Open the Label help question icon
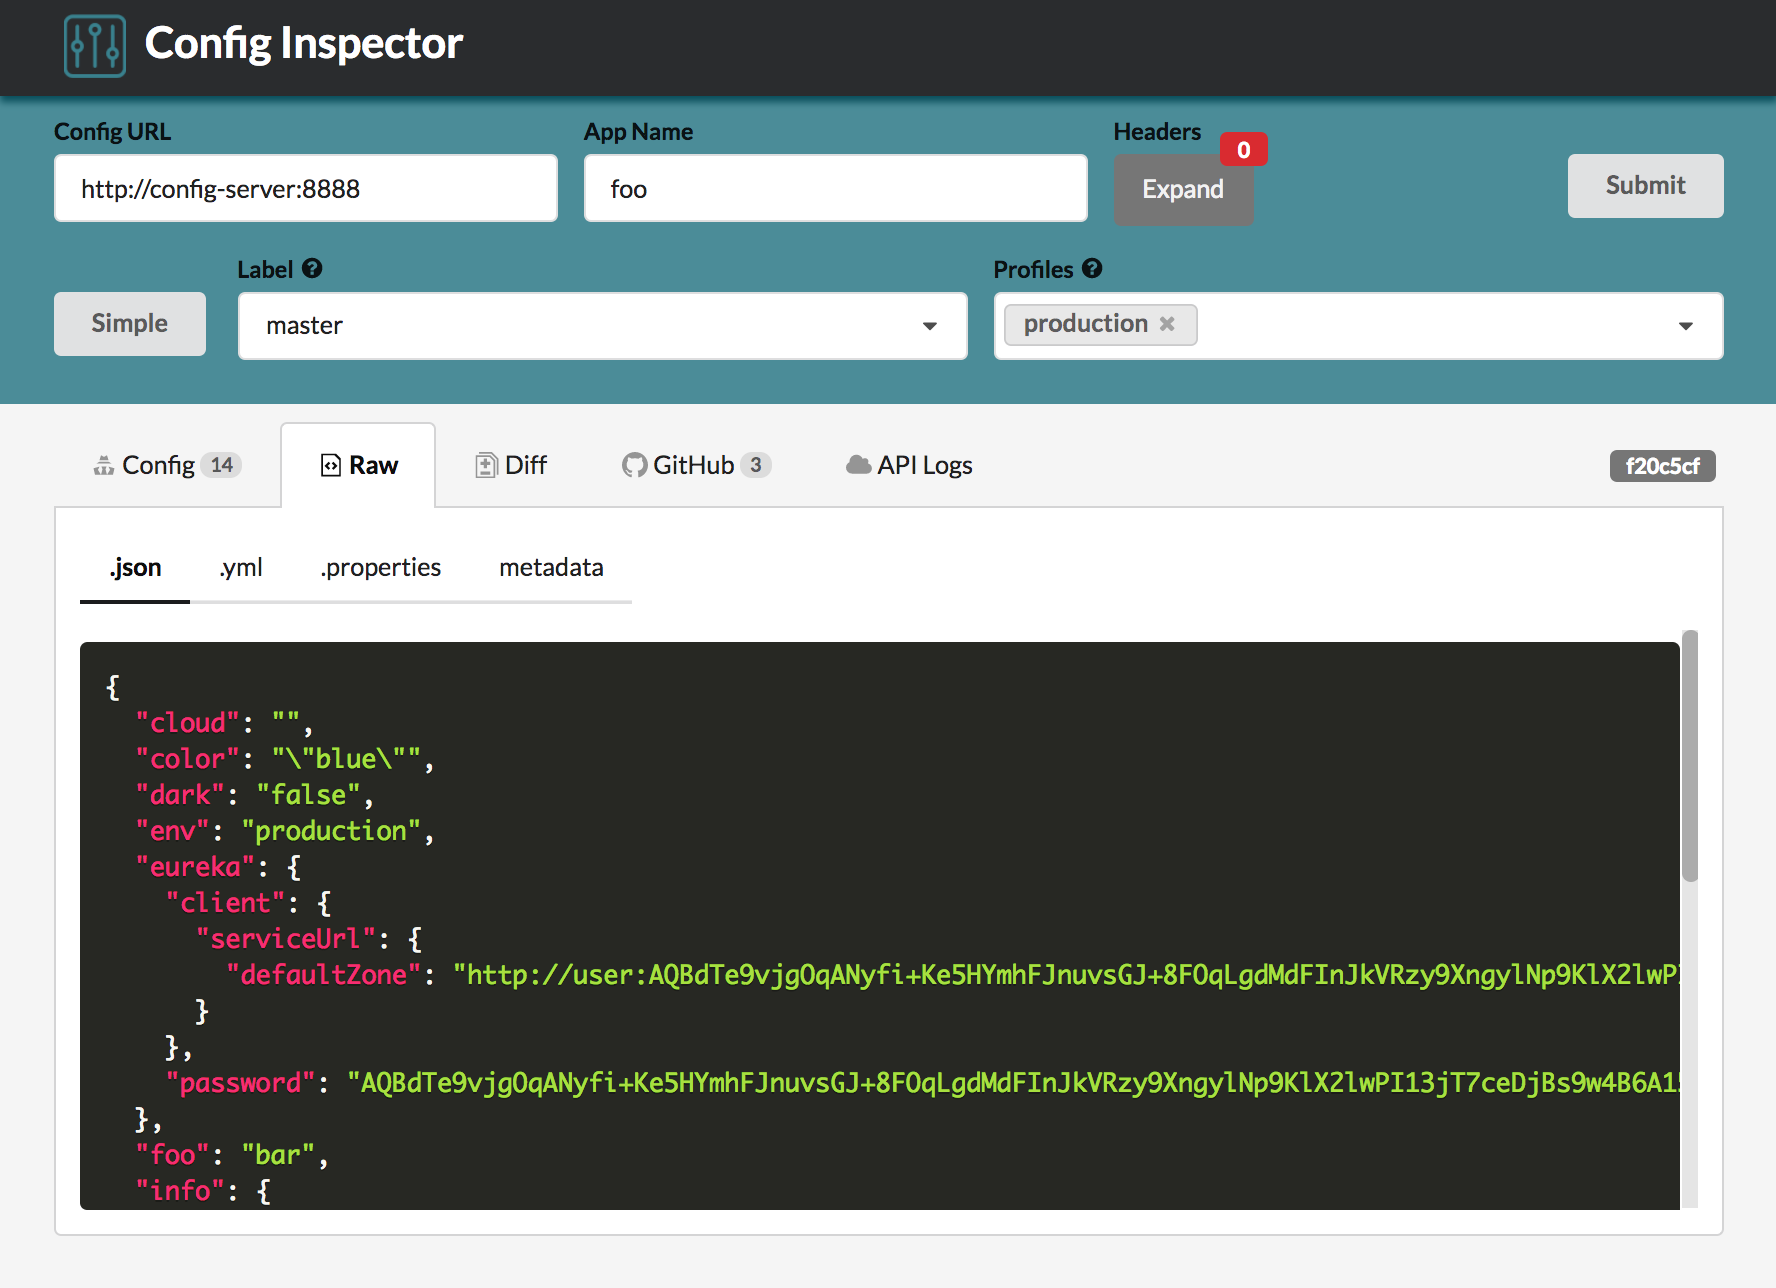The width and height of the screenshot is (1776, 1288). 312,267
